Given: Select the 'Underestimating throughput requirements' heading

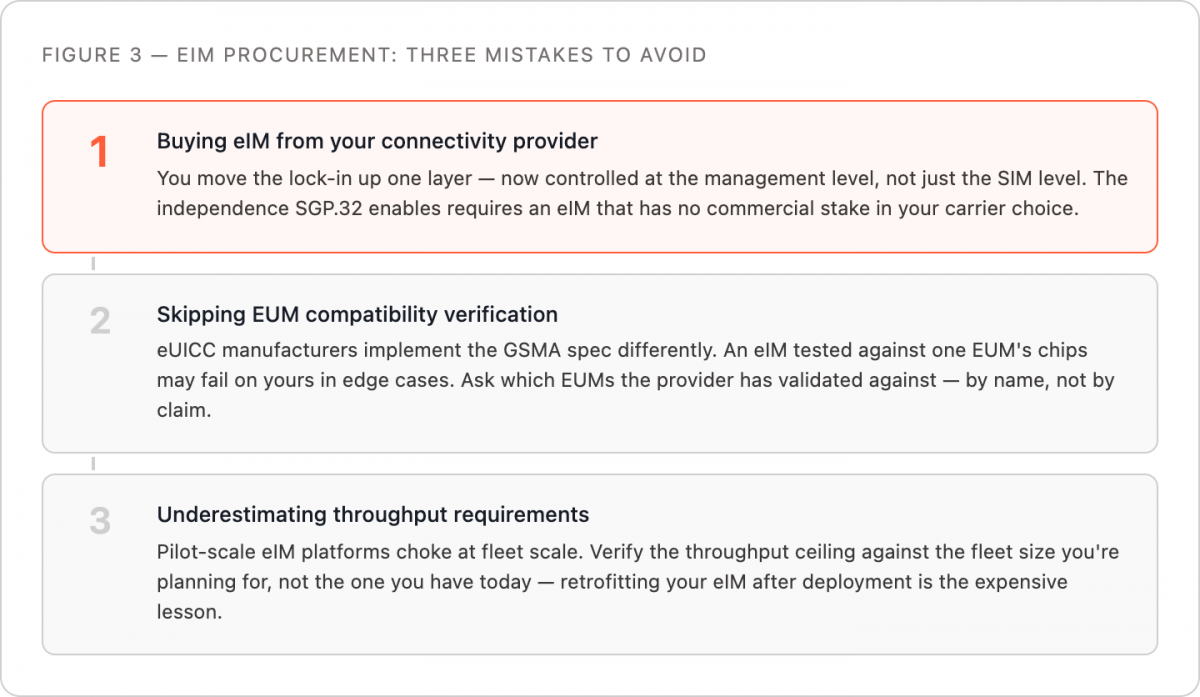Looking at the screenshot, I should tap(373, 515).
